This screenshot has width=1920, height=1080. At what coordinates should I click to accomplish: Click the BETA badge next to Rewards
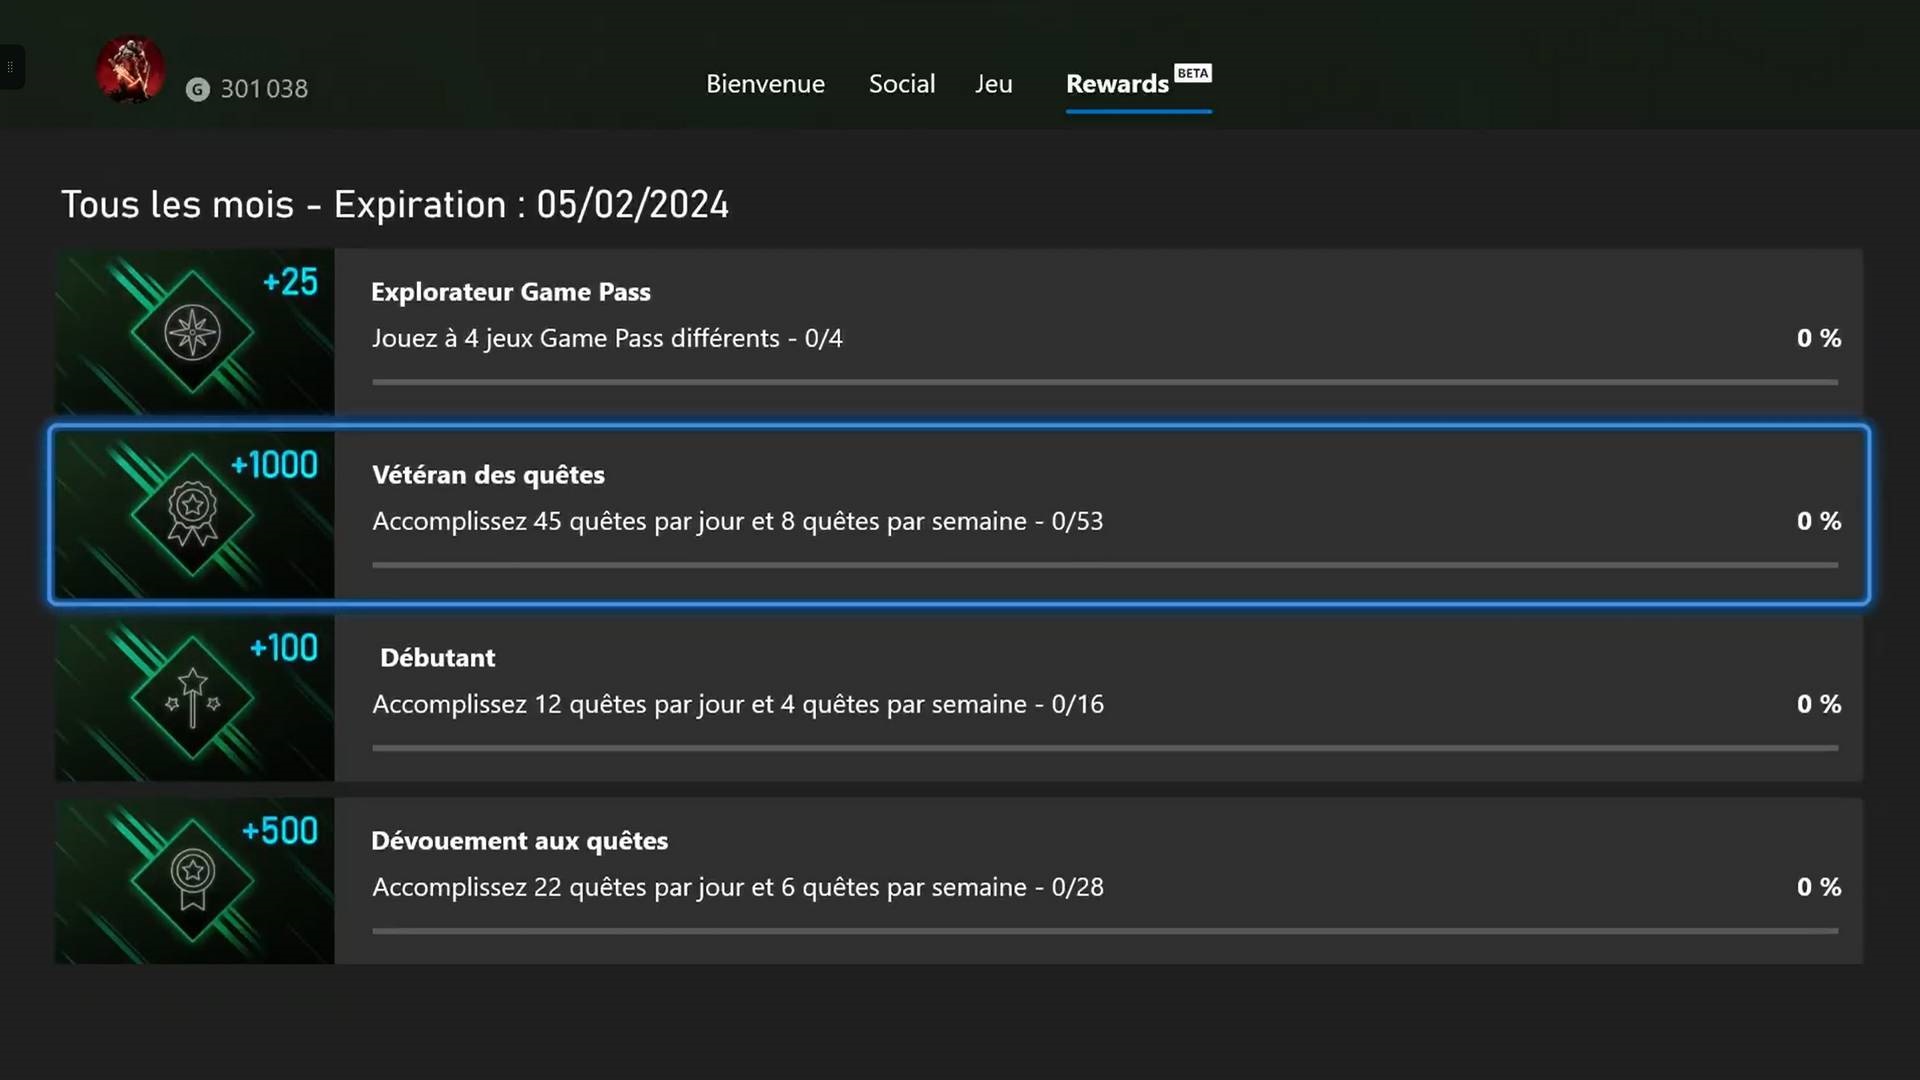pos(1192,73)
